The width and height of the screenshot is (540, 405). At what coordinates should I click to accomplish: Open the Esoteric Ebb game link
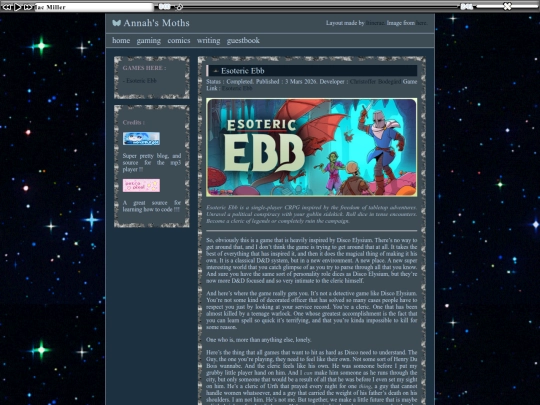237,88
